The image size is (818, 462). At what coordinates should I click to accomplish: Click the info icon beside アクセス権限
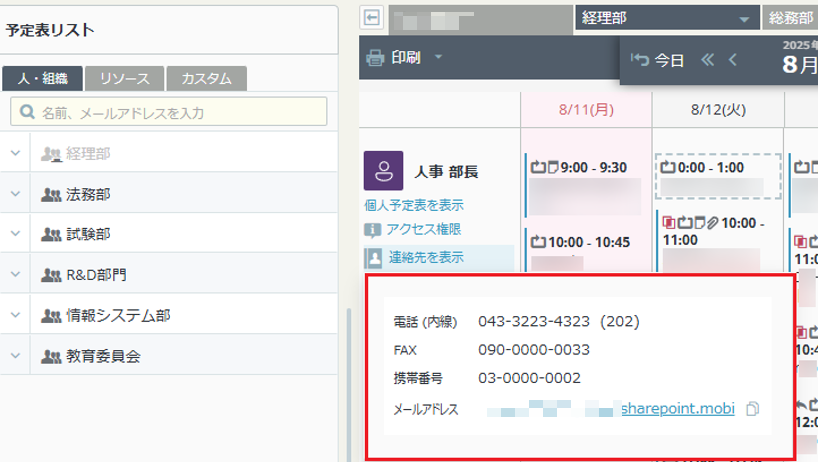click(x=372, y=230)
